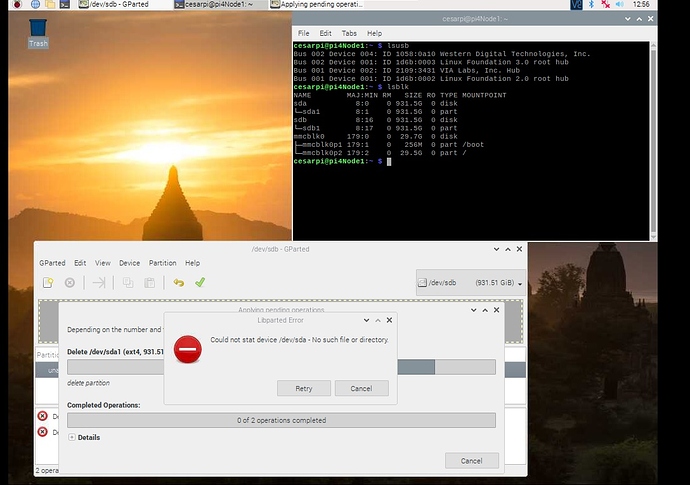Click the 'Could not stat device /dev/sda' message
The image size is (690, 485).
point(299,340)
